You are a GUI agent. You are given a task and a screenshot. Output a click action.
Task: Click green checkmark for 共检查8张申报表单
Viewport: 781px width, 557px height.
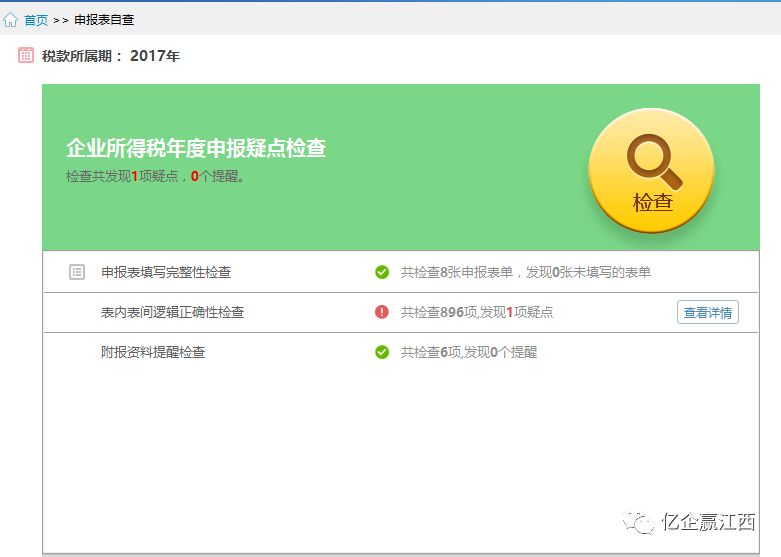click(382, 272)
